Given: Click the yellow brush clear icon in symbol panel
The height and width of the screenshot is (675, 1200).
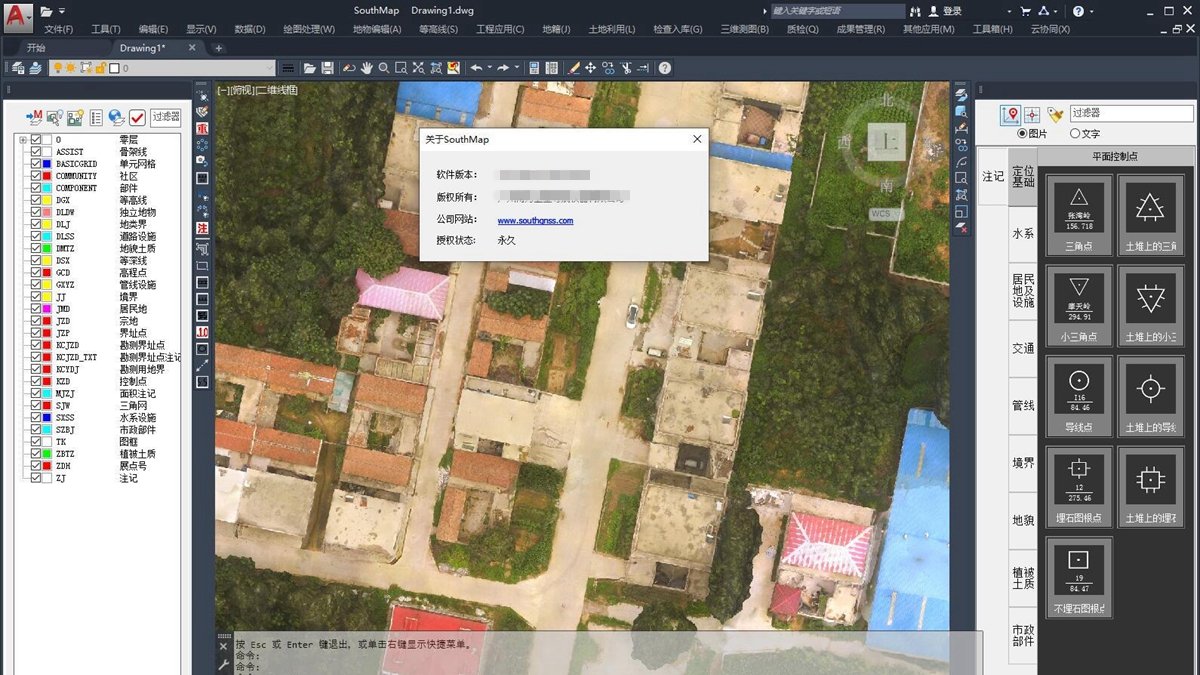Looking at the screenshot, I should click(1055, 114).
